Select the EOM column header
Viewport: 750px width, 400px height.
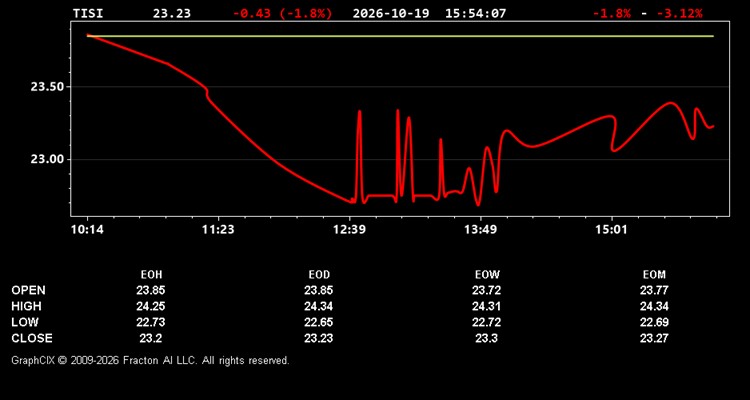(654, 275)
